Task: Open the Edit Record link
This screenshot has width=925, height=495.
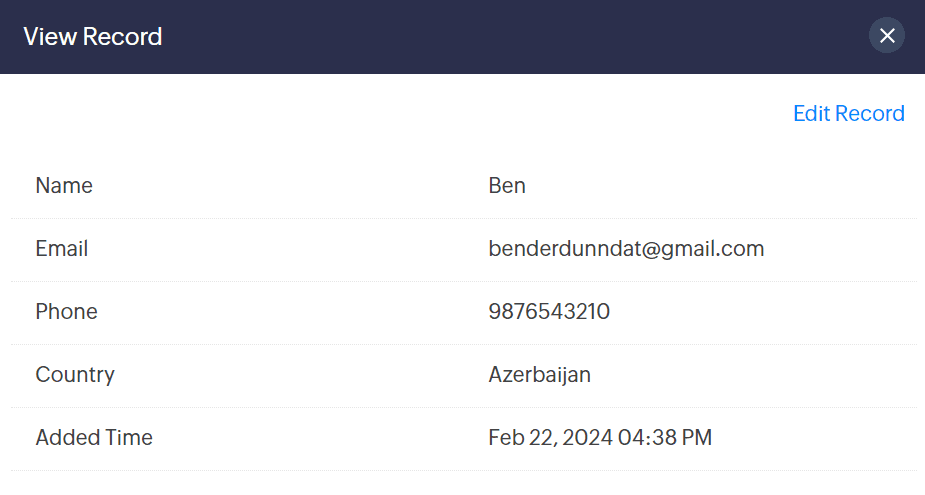Action: click(848, 114)
